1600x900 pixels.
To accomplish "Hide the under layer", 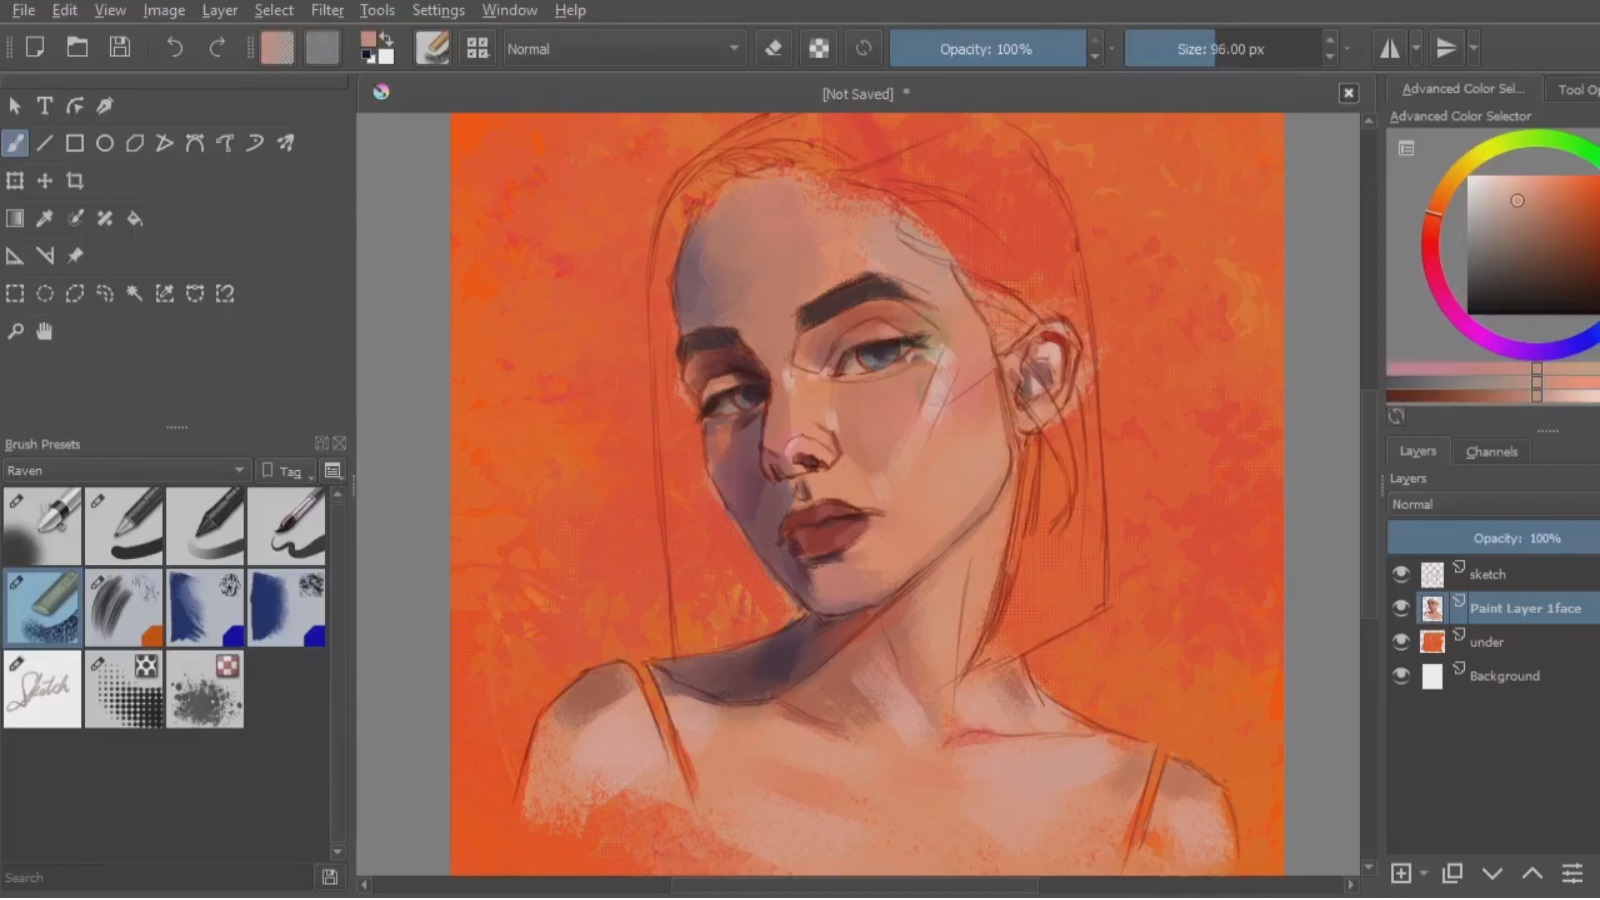I will [1401, 642].
